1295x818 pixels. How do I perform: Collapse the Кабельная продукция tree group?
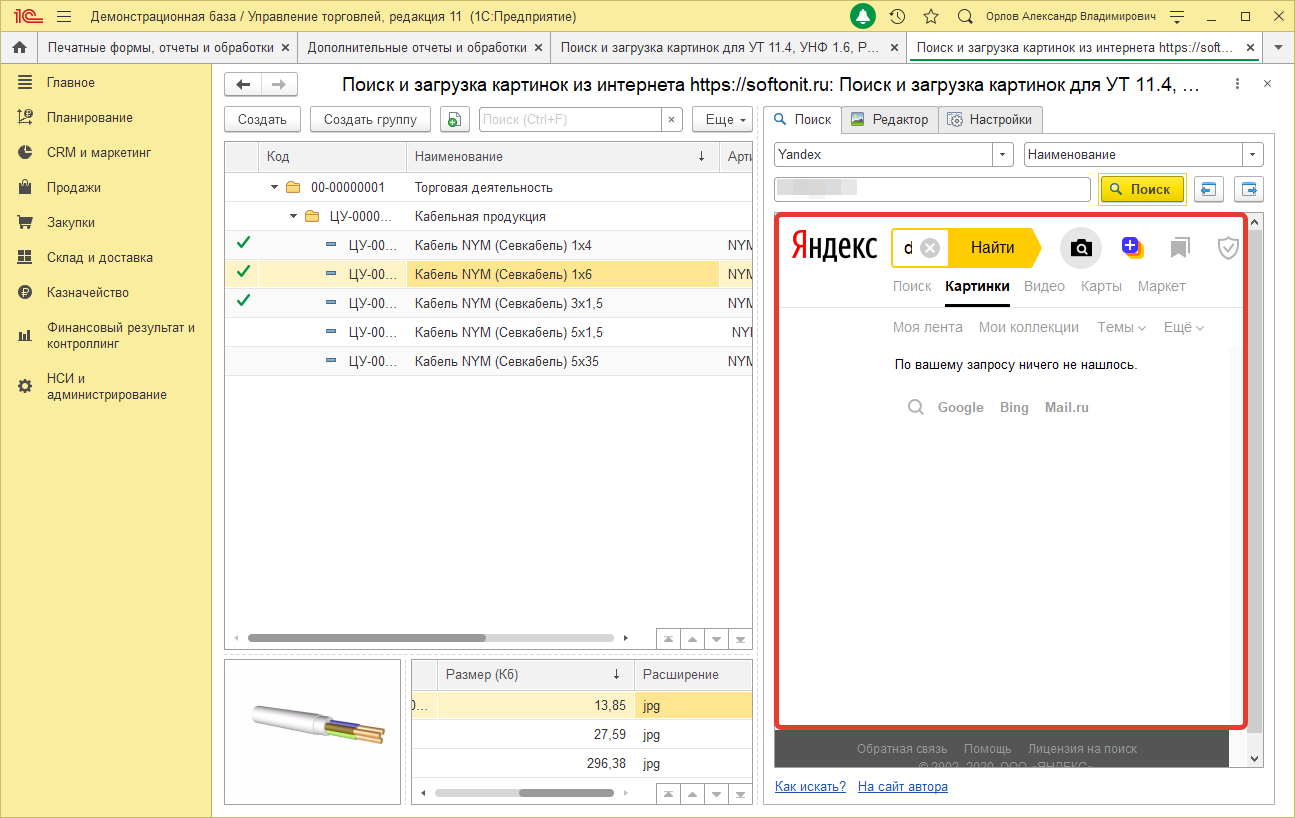point(293,216)
